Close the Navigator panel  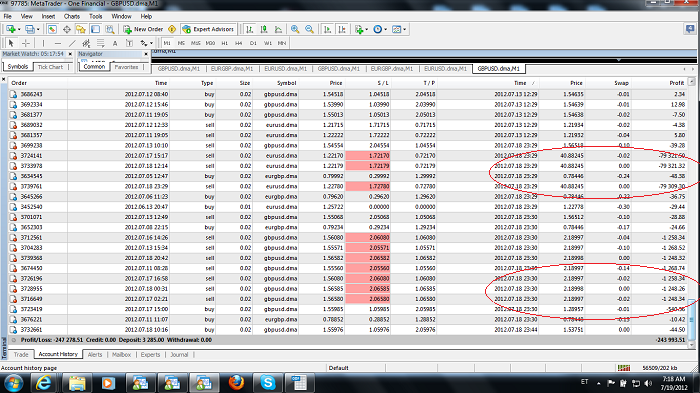point(146,54)
